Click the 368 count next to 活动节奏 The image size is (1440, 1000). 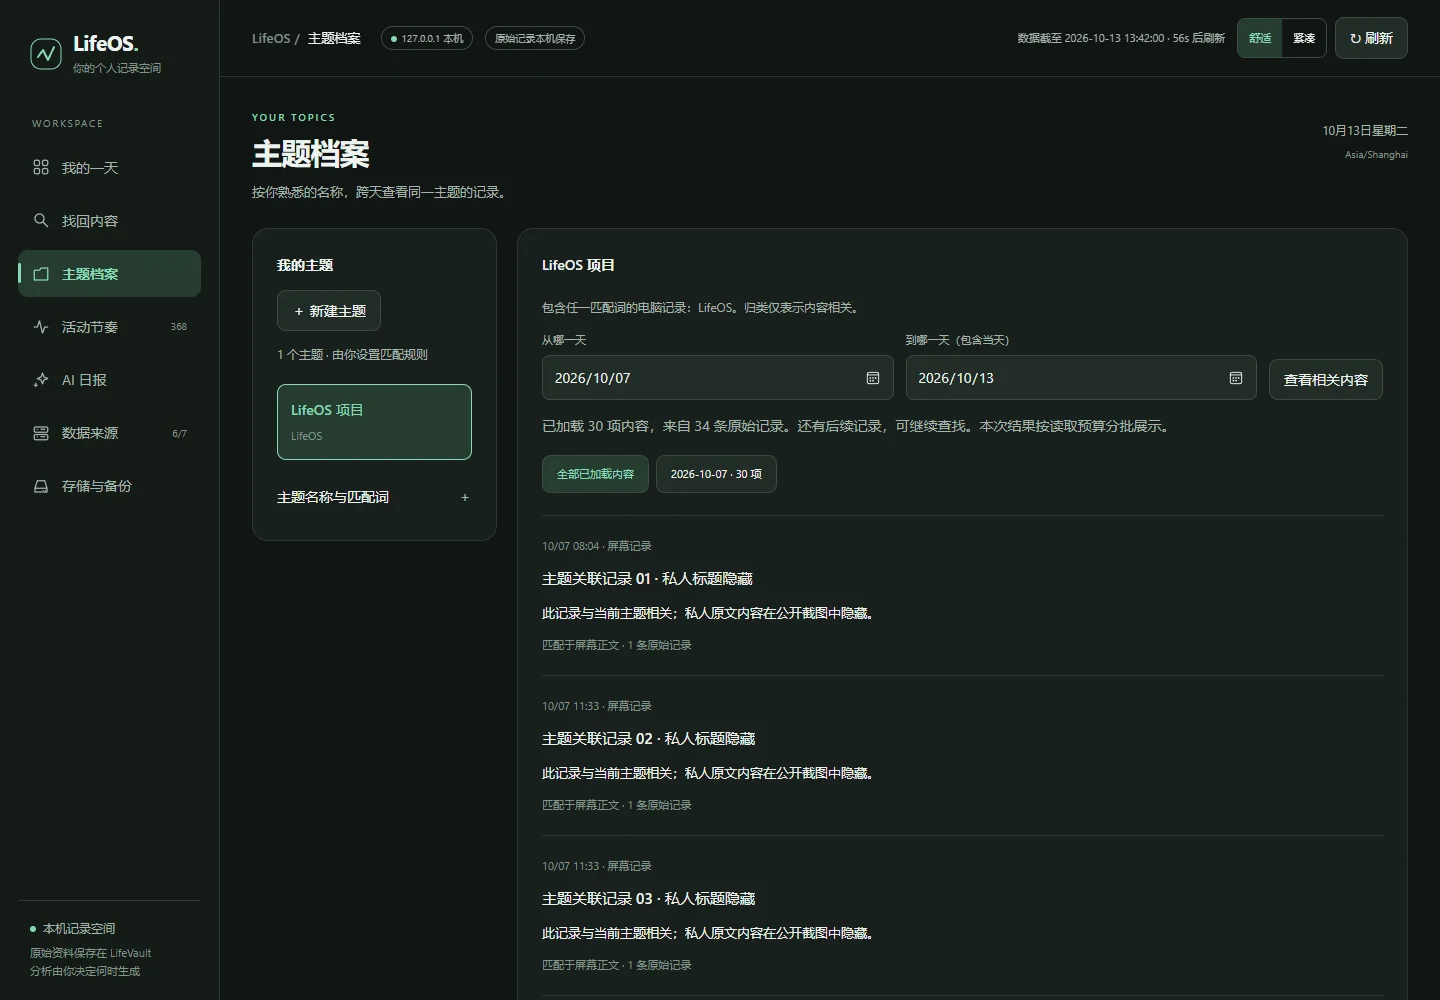point(179,327)
